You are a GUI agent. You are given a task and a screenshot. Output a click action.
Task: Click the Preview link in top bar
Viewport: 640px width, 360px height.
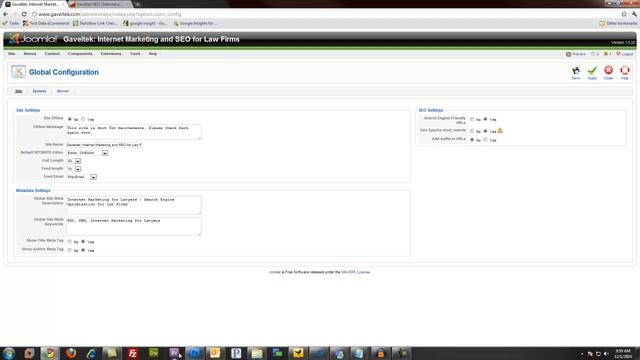tap(579, 54)
